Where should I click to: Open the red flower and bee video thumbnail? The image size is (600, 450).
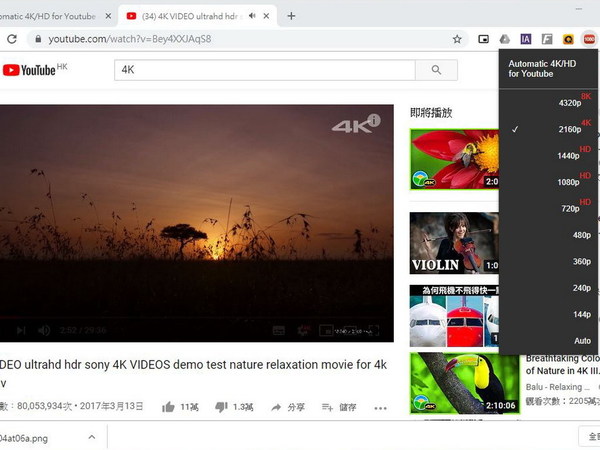455,159
